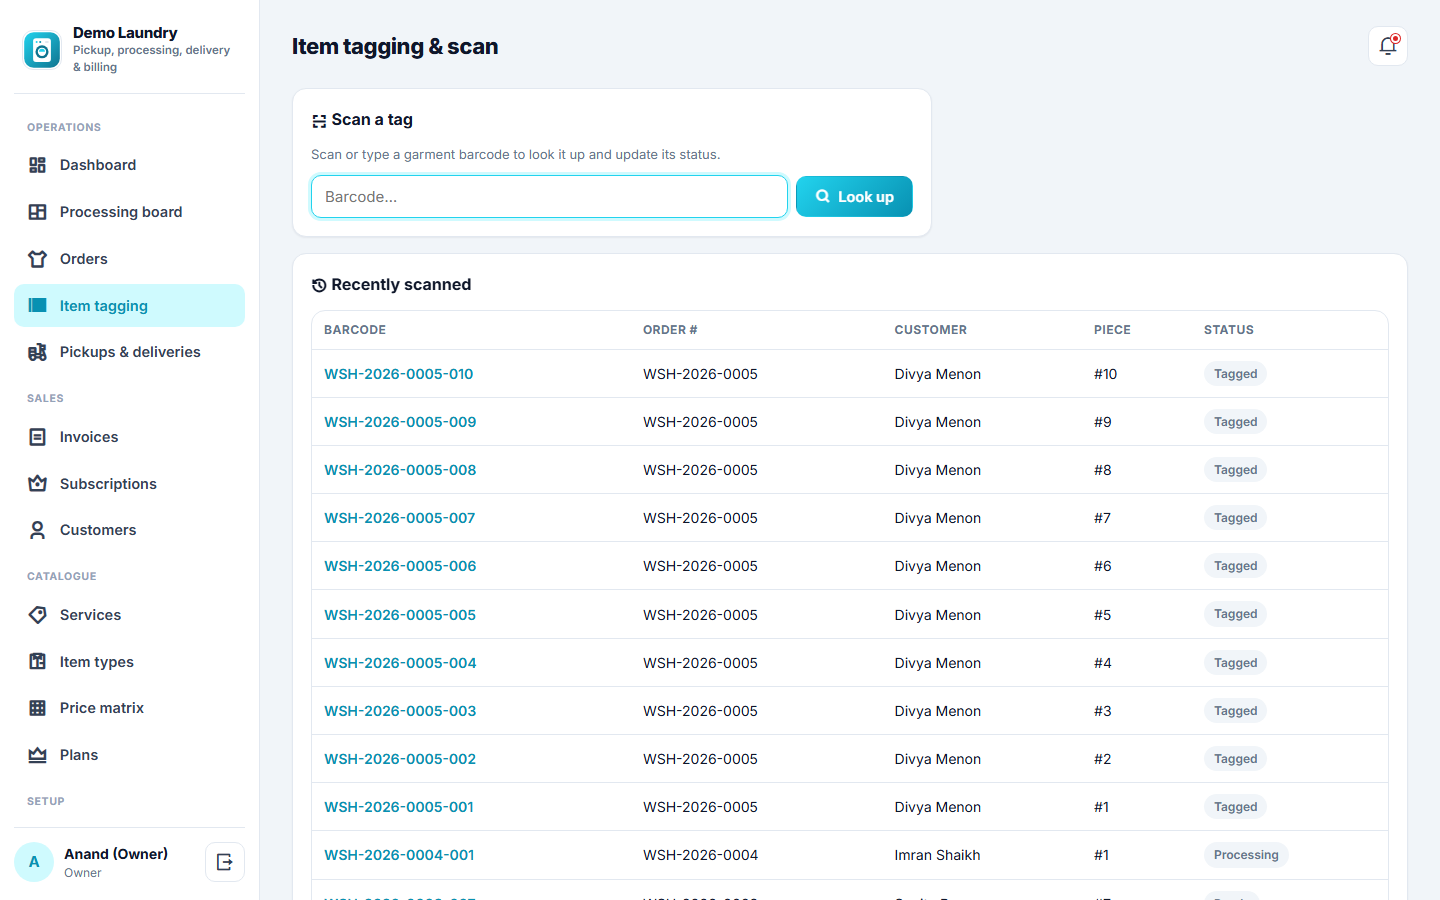This screenshot has height=900, width=1440.
Task: Click the Item tagging sidebar icon
Action: tap(38, 306)
